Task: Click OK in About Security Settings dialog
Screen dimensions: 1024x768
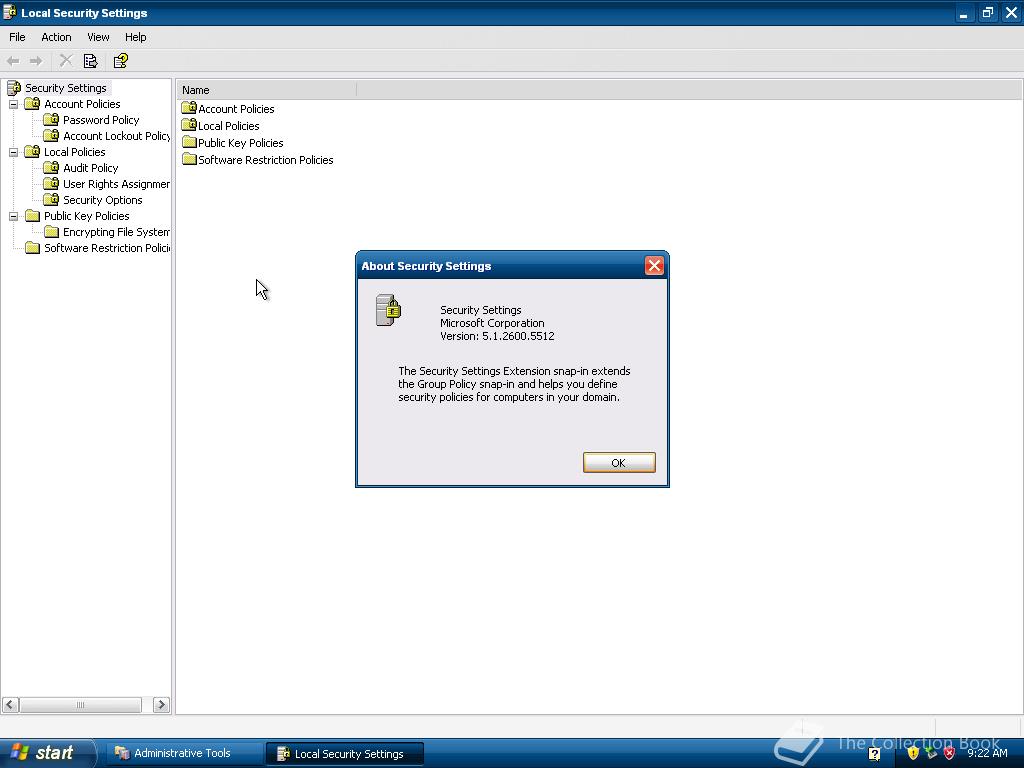Action: click(618, 462)
